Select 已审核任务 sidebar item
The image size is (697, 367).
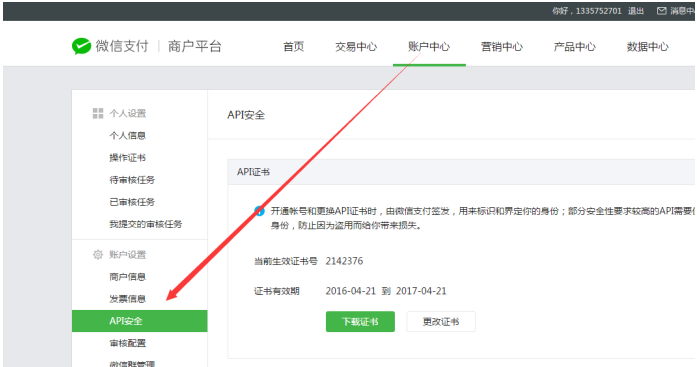[132, 202]
